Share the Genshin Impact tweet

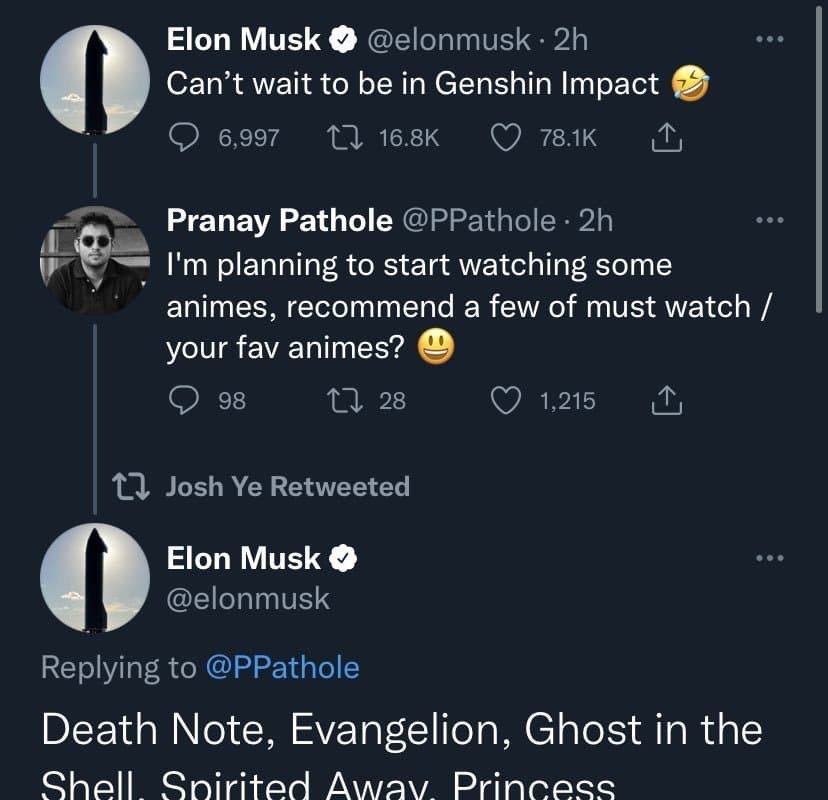[x=667, y=139]
